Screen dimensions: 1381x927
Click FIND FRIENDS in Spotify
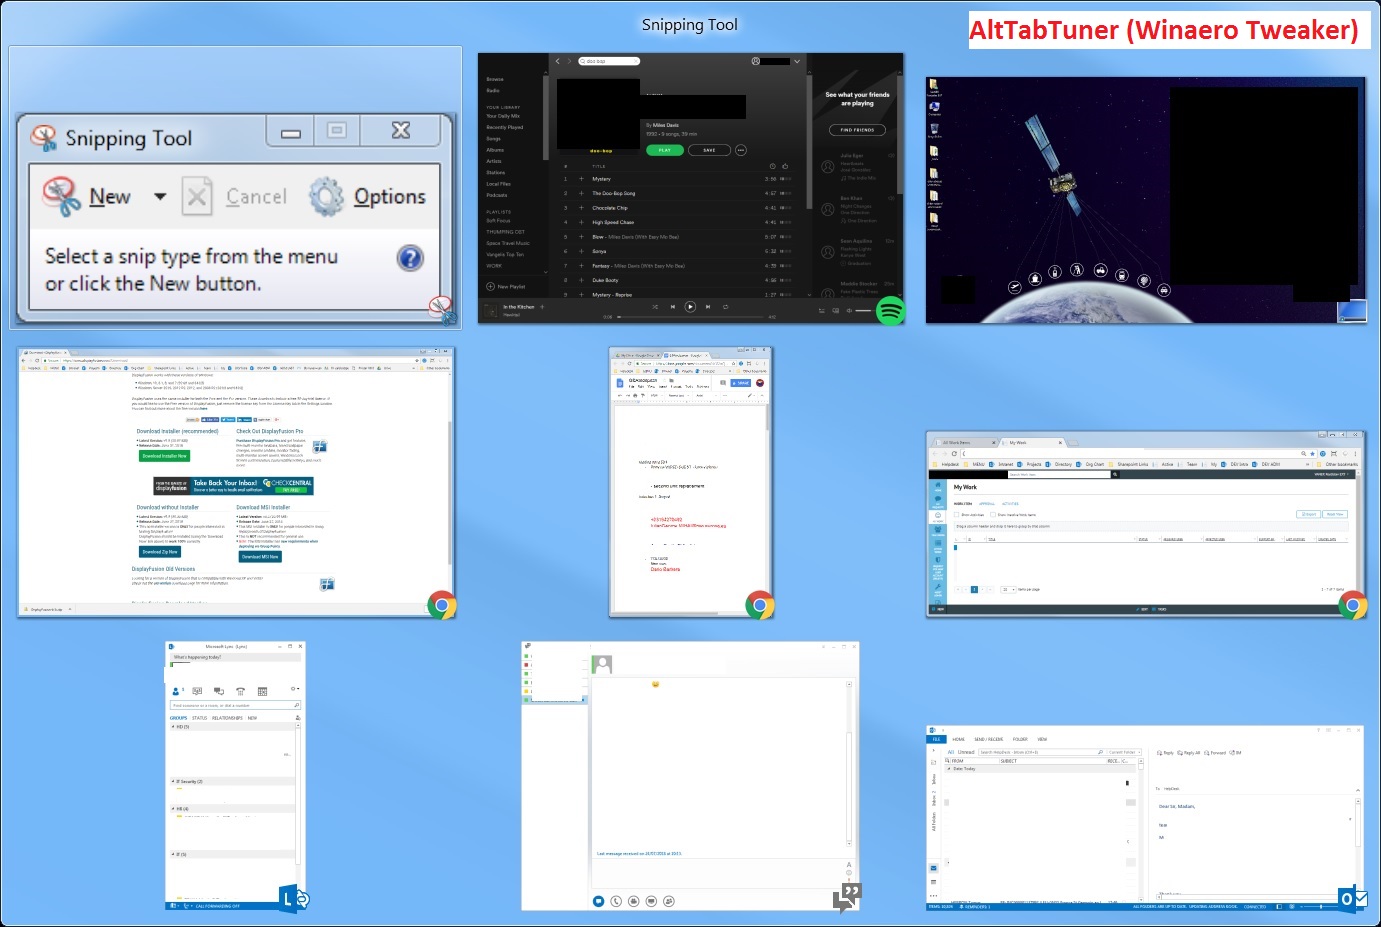pyautogui.click(x=857, y=130)
